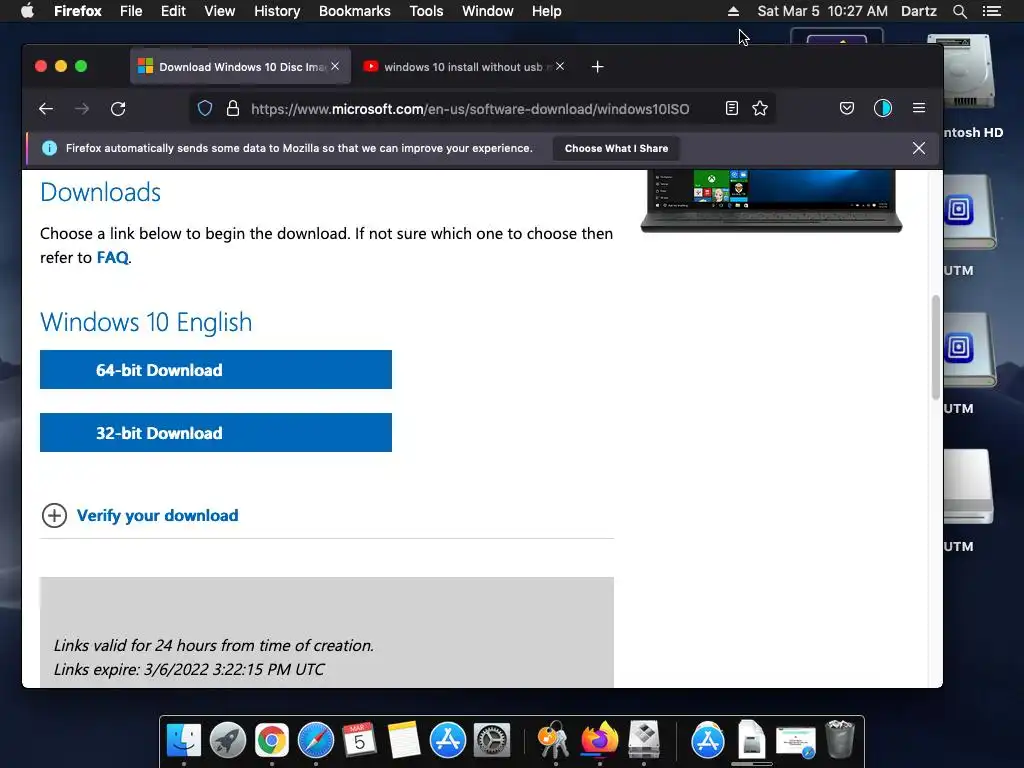1024x768 pixels.
Task: Click the date and time in menu bar
Action: tap(822, 11)
